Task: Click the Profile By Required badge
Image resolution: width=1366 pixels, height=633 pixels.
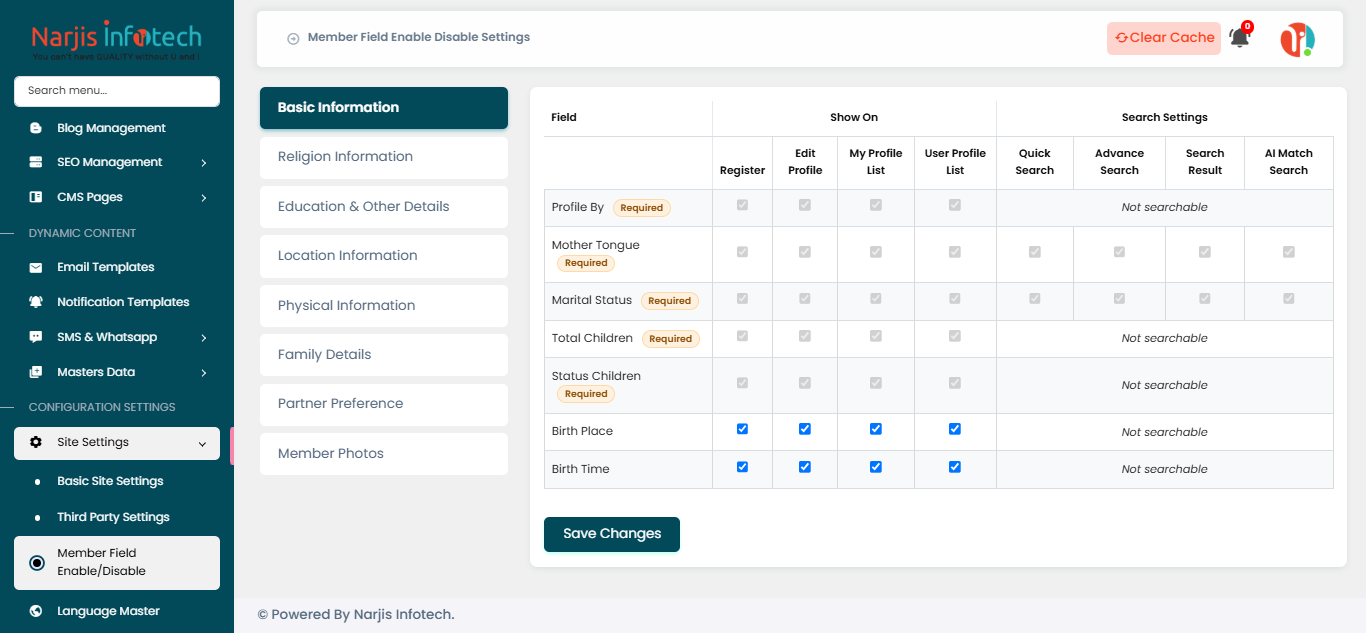Action: coord(642,208)
